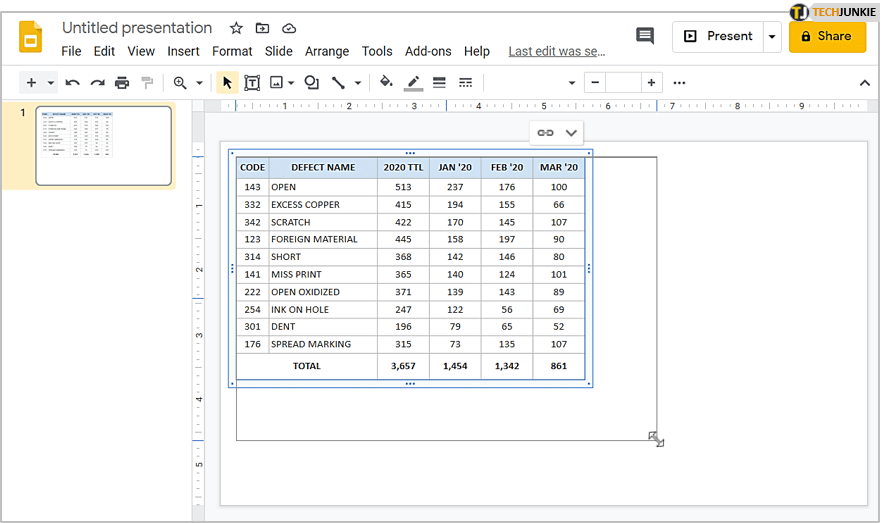Toggle the linked table chain icon

(x=545, y=132)
